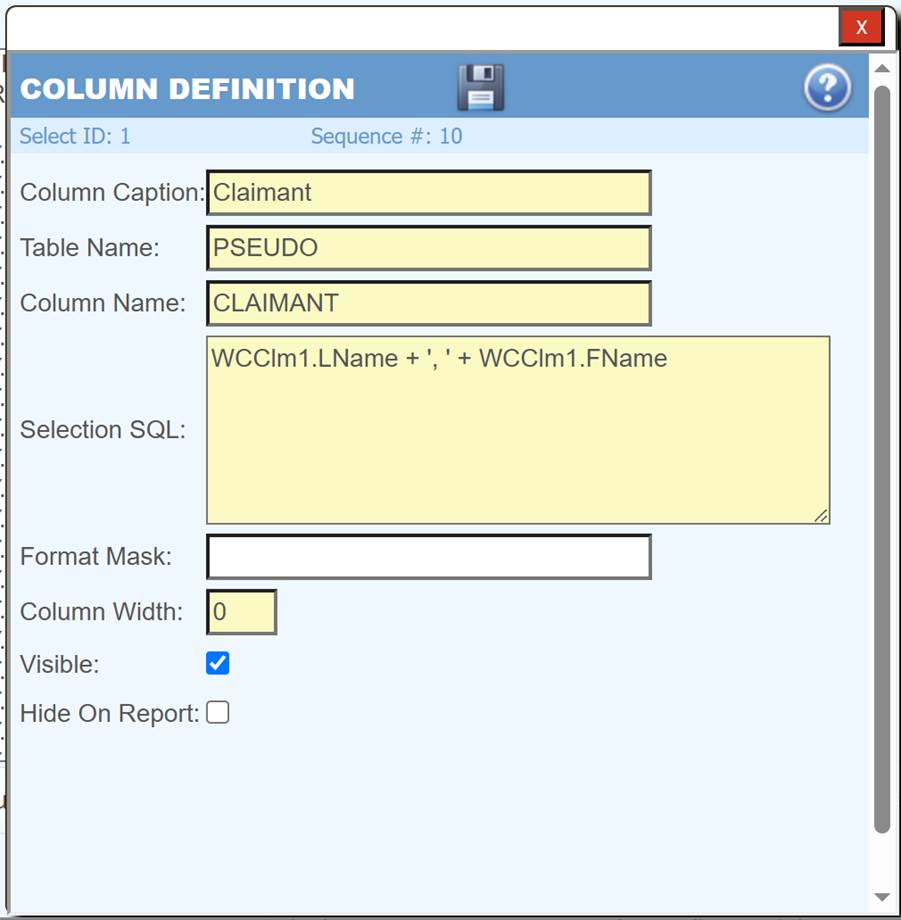Click the scrollbar down arrow
This screenshot has width=901, height=920.
pos(882,897)
